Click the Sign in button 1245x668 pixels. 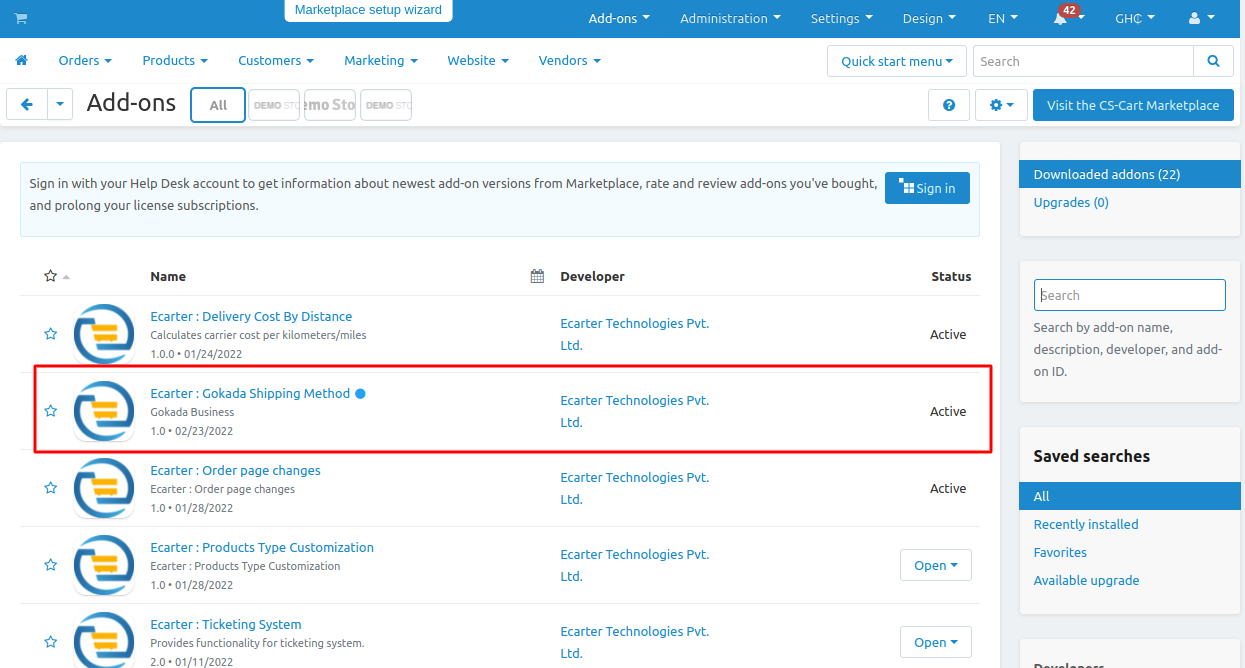point(927,188)
